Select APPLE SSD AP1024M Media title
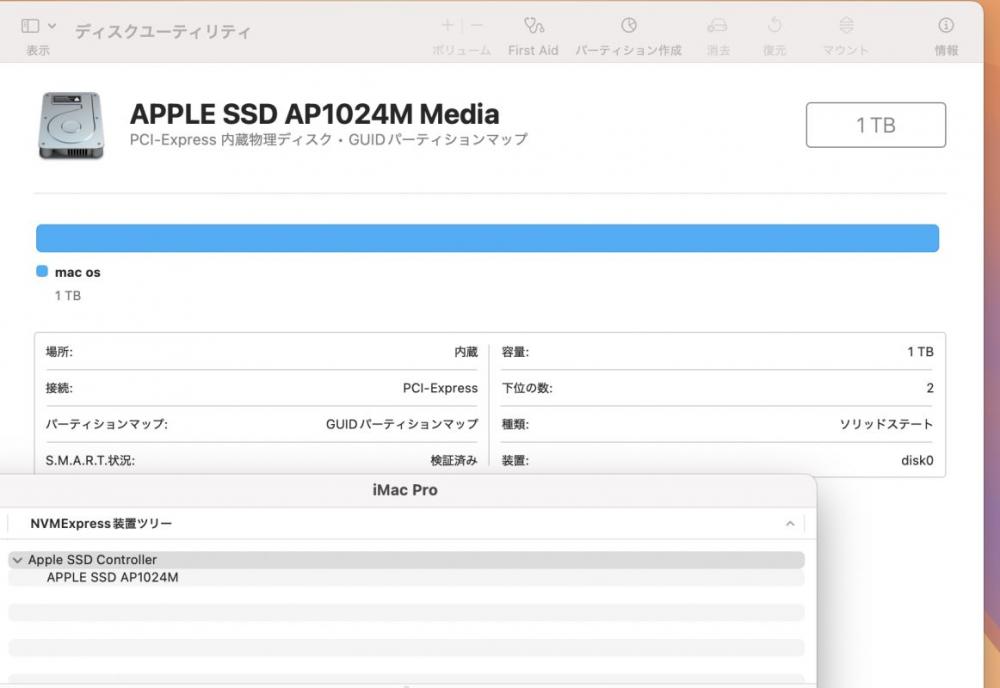 point(314,114)
